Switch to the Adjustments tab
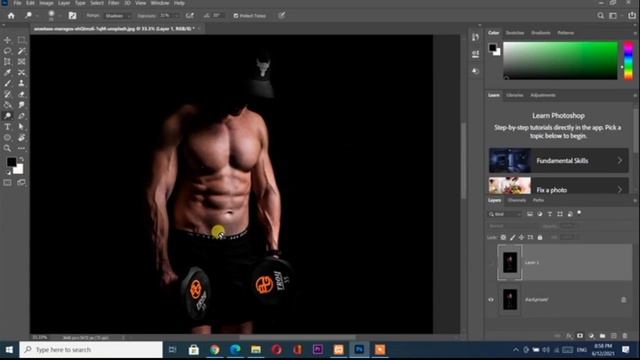Screen dimensions: 640x360 pyautogui.click(x=542, y=95)
